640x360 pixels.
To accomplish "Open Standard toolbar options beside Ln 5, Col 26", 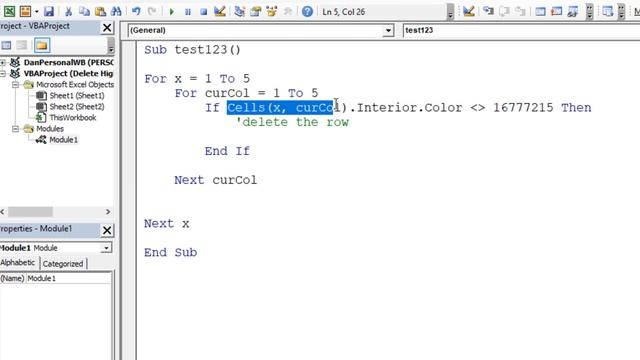I will tap(450, 12).
